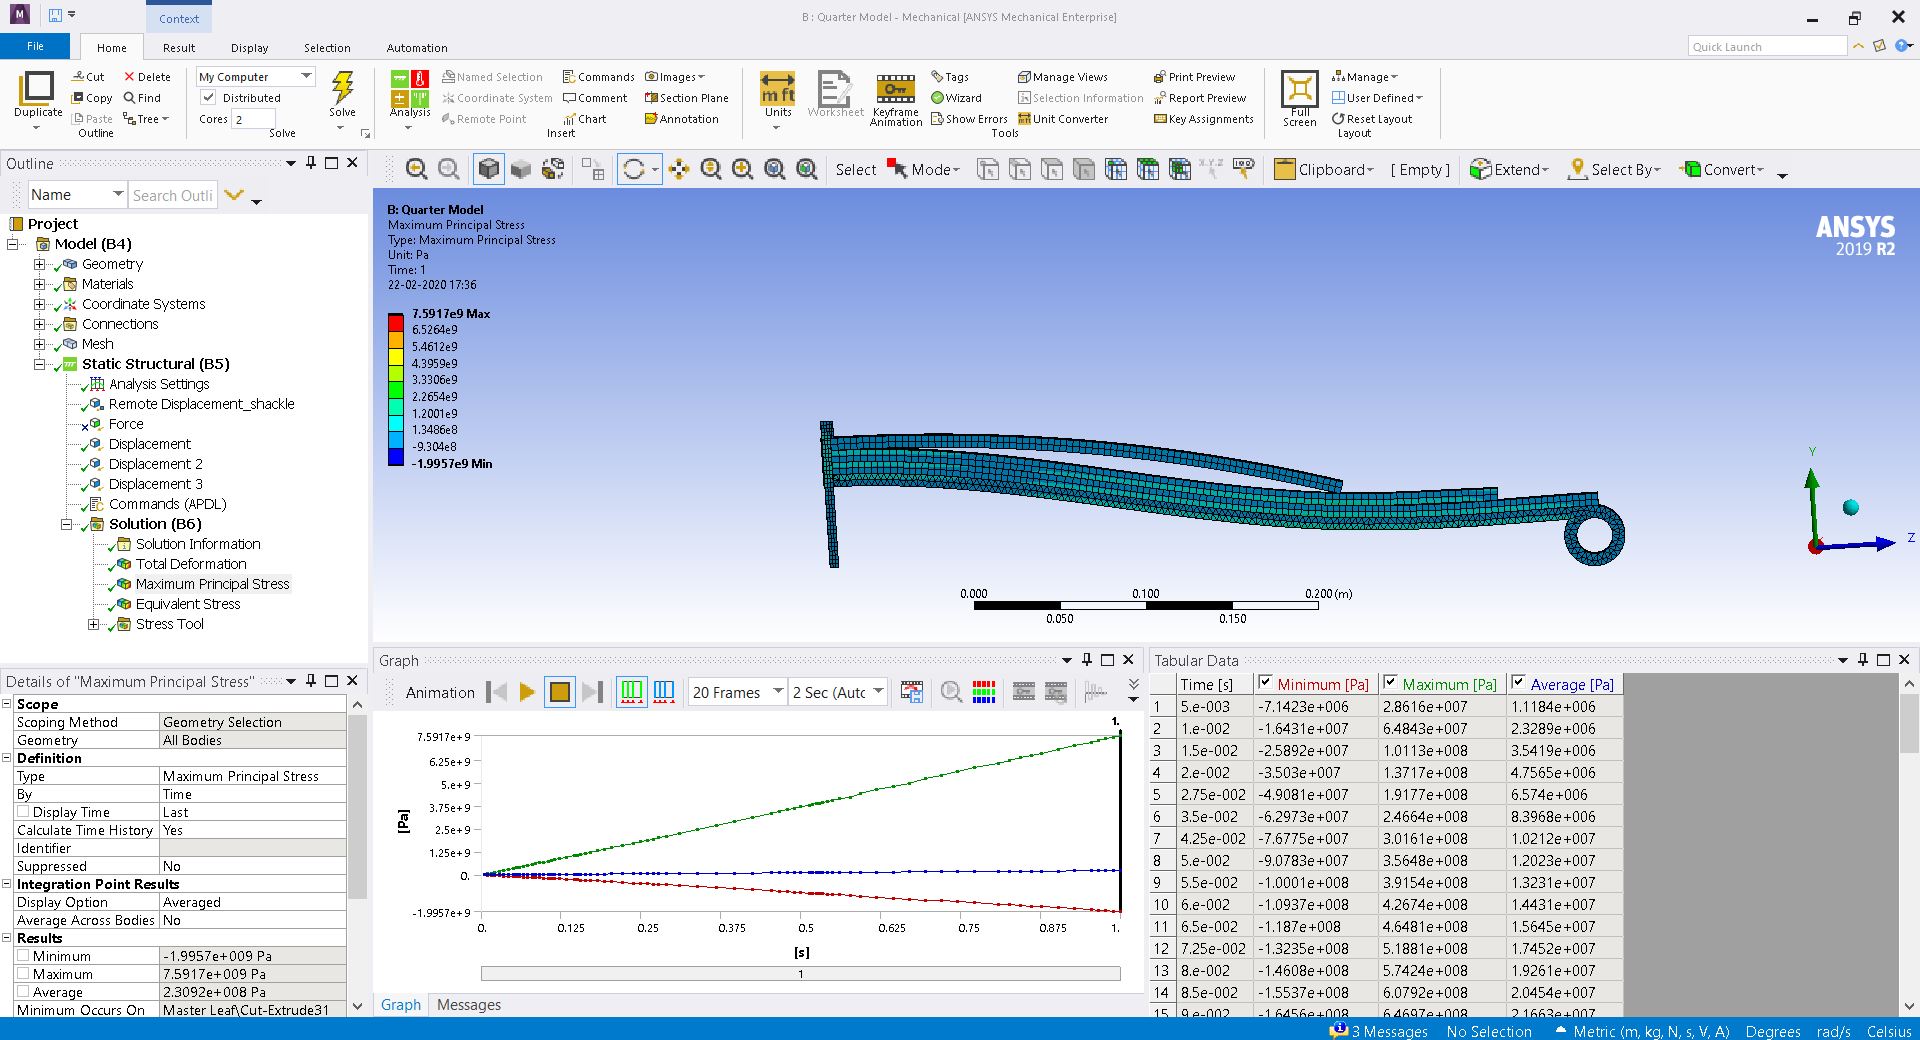Collapse the Solution (B6) tree node
The width and height of the screenshot is (1920, 1040).
pos(67,524)
